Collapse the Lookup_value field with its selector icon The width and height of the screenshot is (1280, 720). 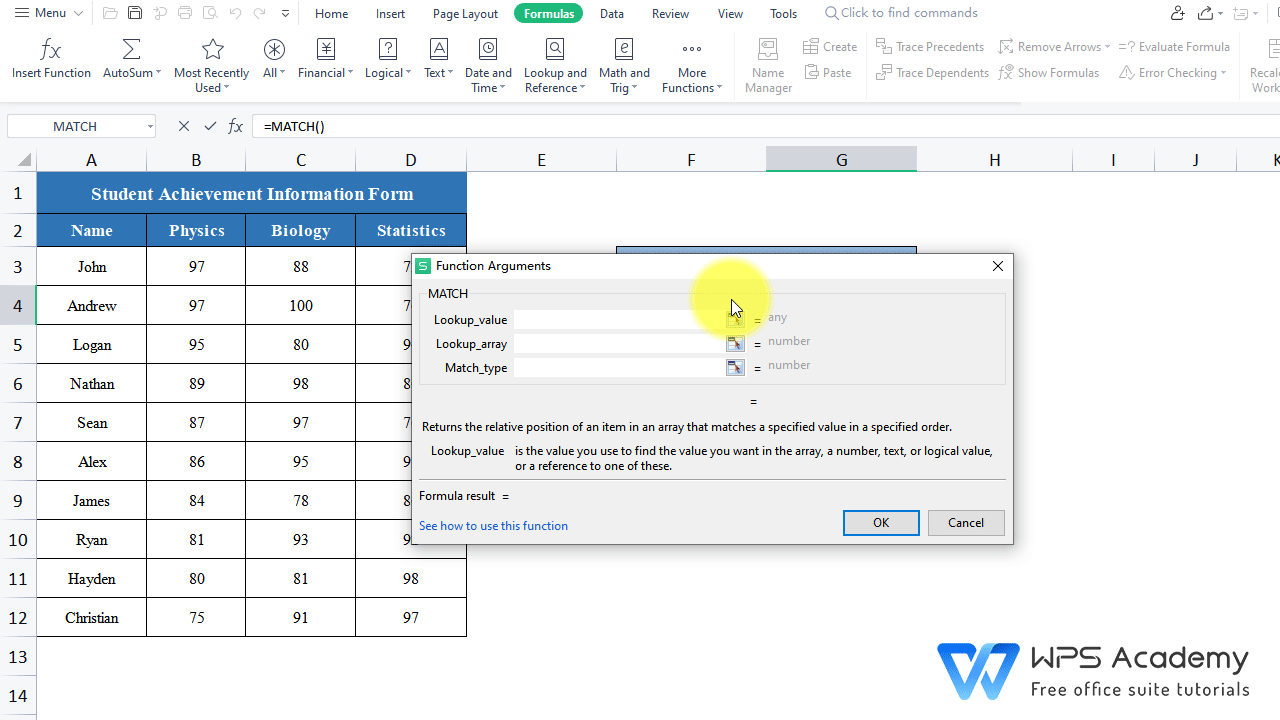pyautogui.click(x=735, y=319)
